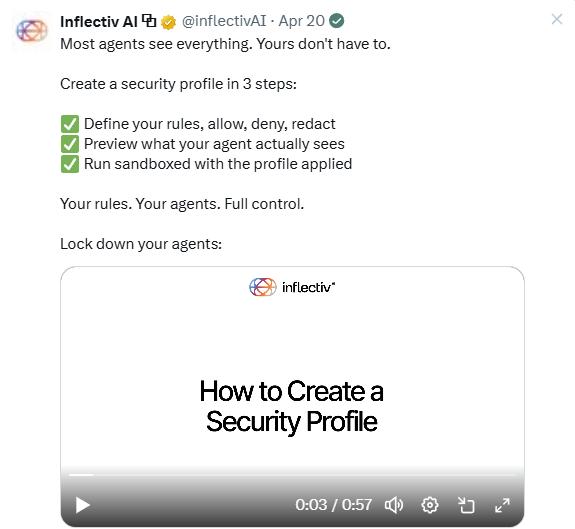Click the checkmark beside Preview what your agent

[70, 144]
